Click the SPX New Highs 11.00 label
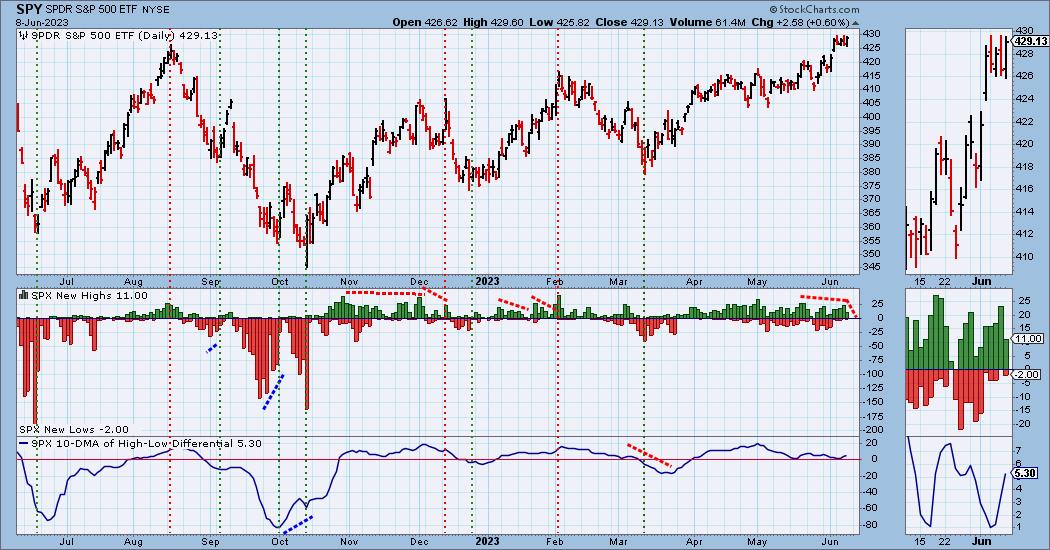This screenshot has width=1050, height=550. coord(88,295)
